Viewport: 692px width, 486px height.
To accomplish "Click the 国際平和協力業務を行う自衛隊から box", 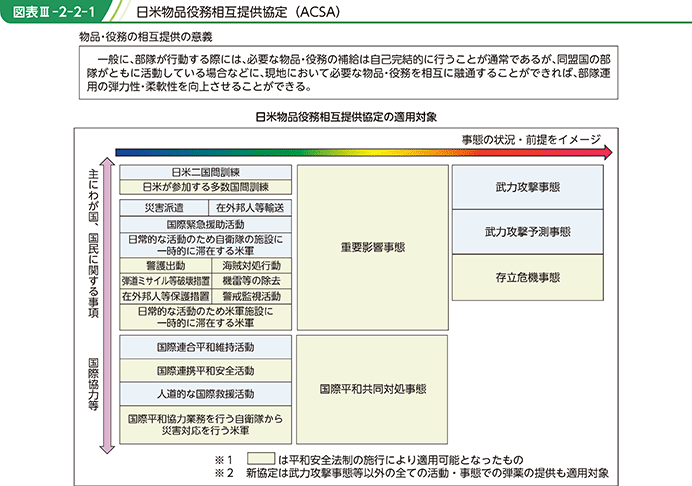I will (206, 425).
